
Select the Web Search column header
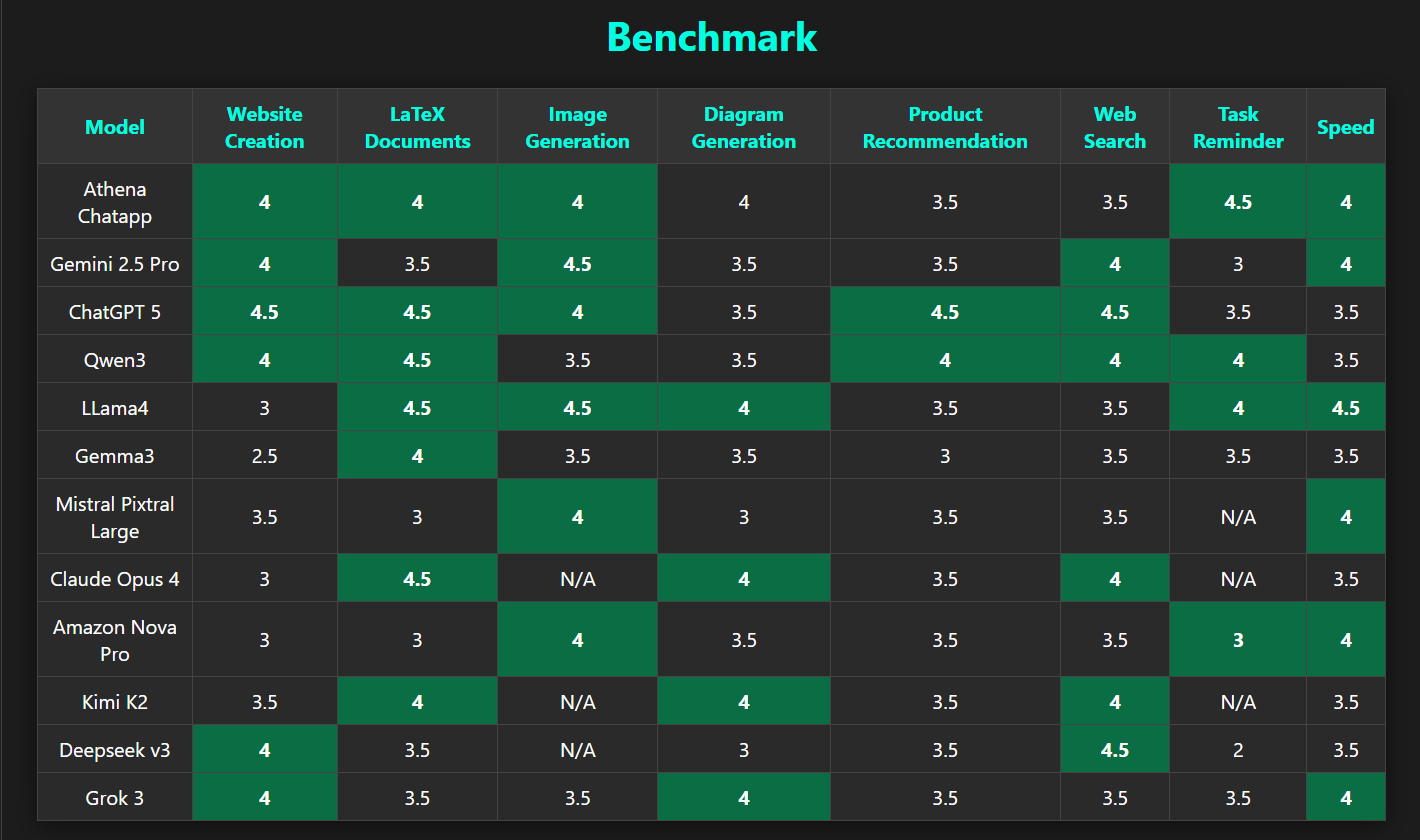click(1115, 127)
